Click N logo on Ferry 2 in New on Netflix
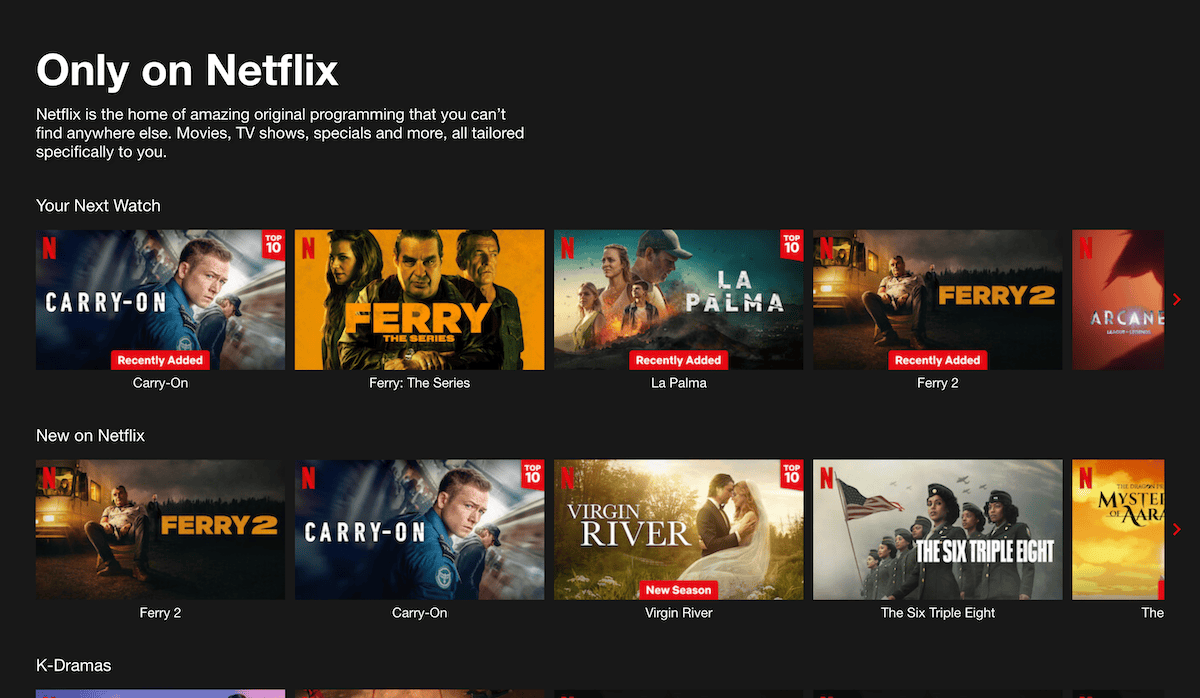This screenshot has width=1200, height=698. pos(49,477)
